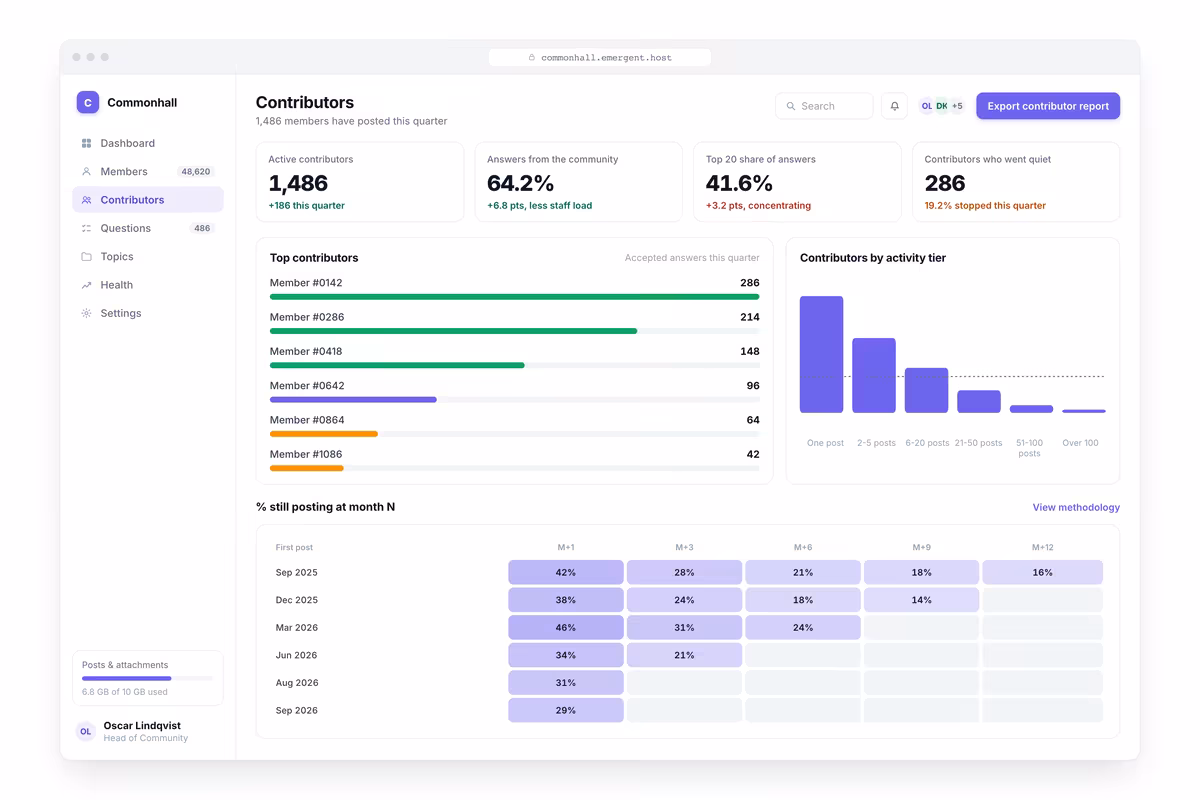This screenshot has height=800, width=1200.
Task: Click the 6-20 posts chart bar
Action: click(x=926, y=391)
